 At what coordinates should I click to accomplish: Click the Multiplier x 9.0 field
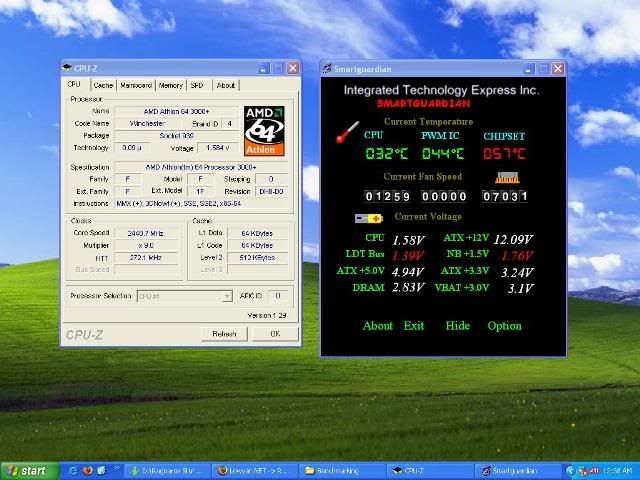pos(146,246)
